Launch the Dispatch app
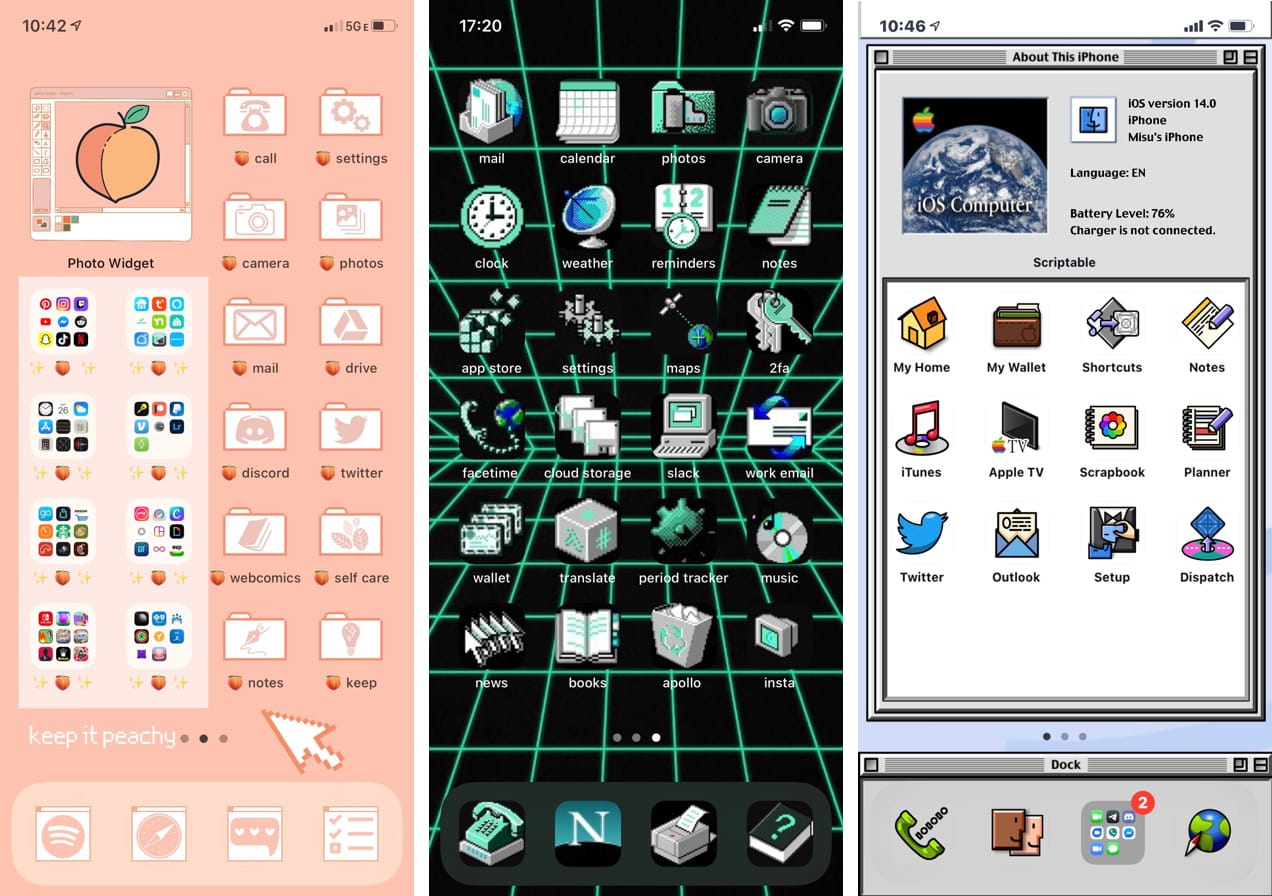This screenshot has width=1272, height=896. 1206,533
